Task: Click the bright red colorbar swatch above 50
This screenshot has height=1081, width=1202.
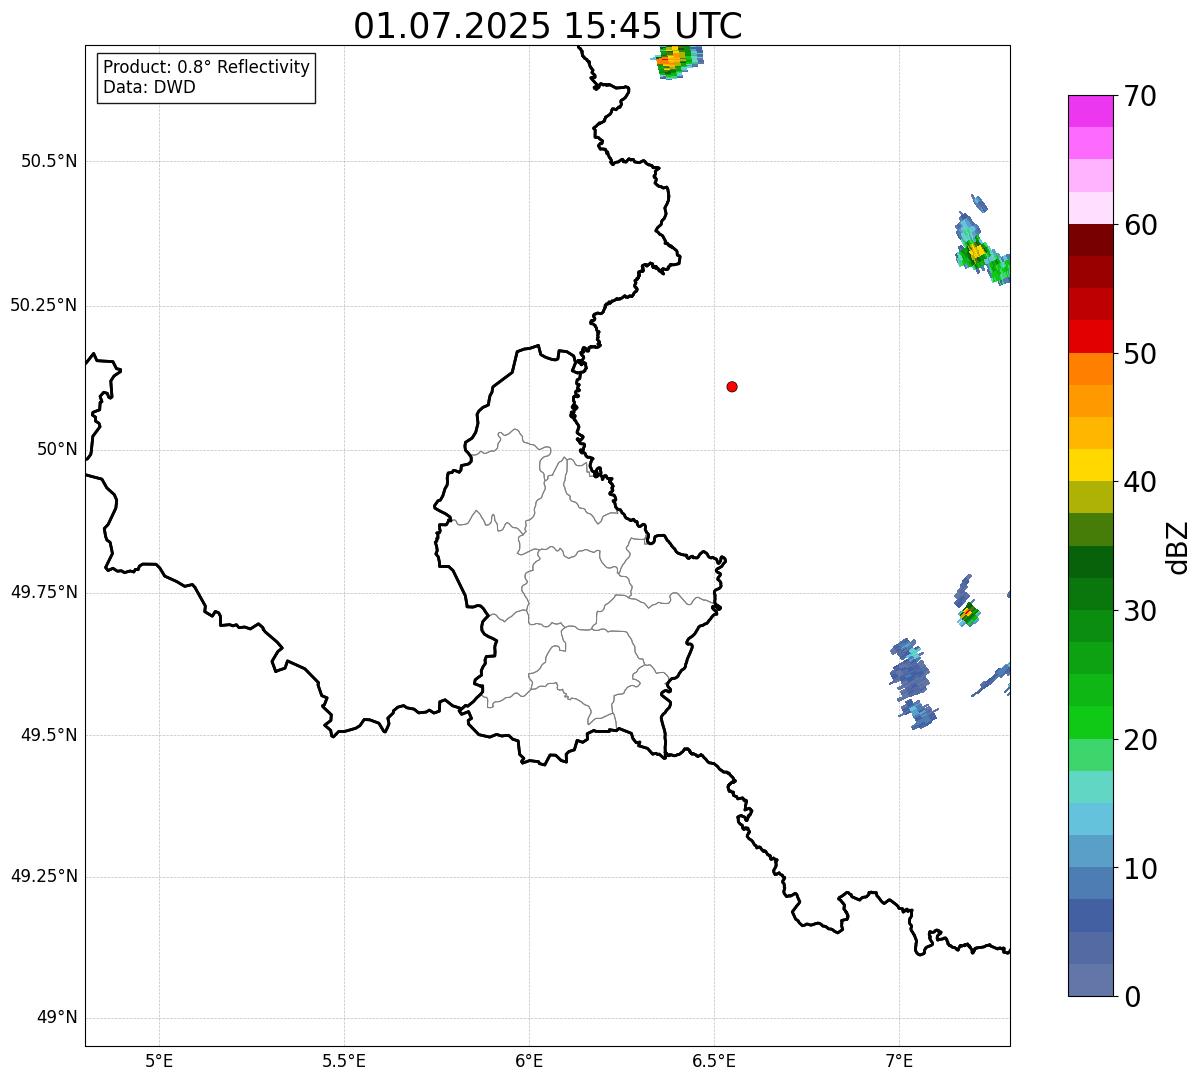Action: point(1091,337)
